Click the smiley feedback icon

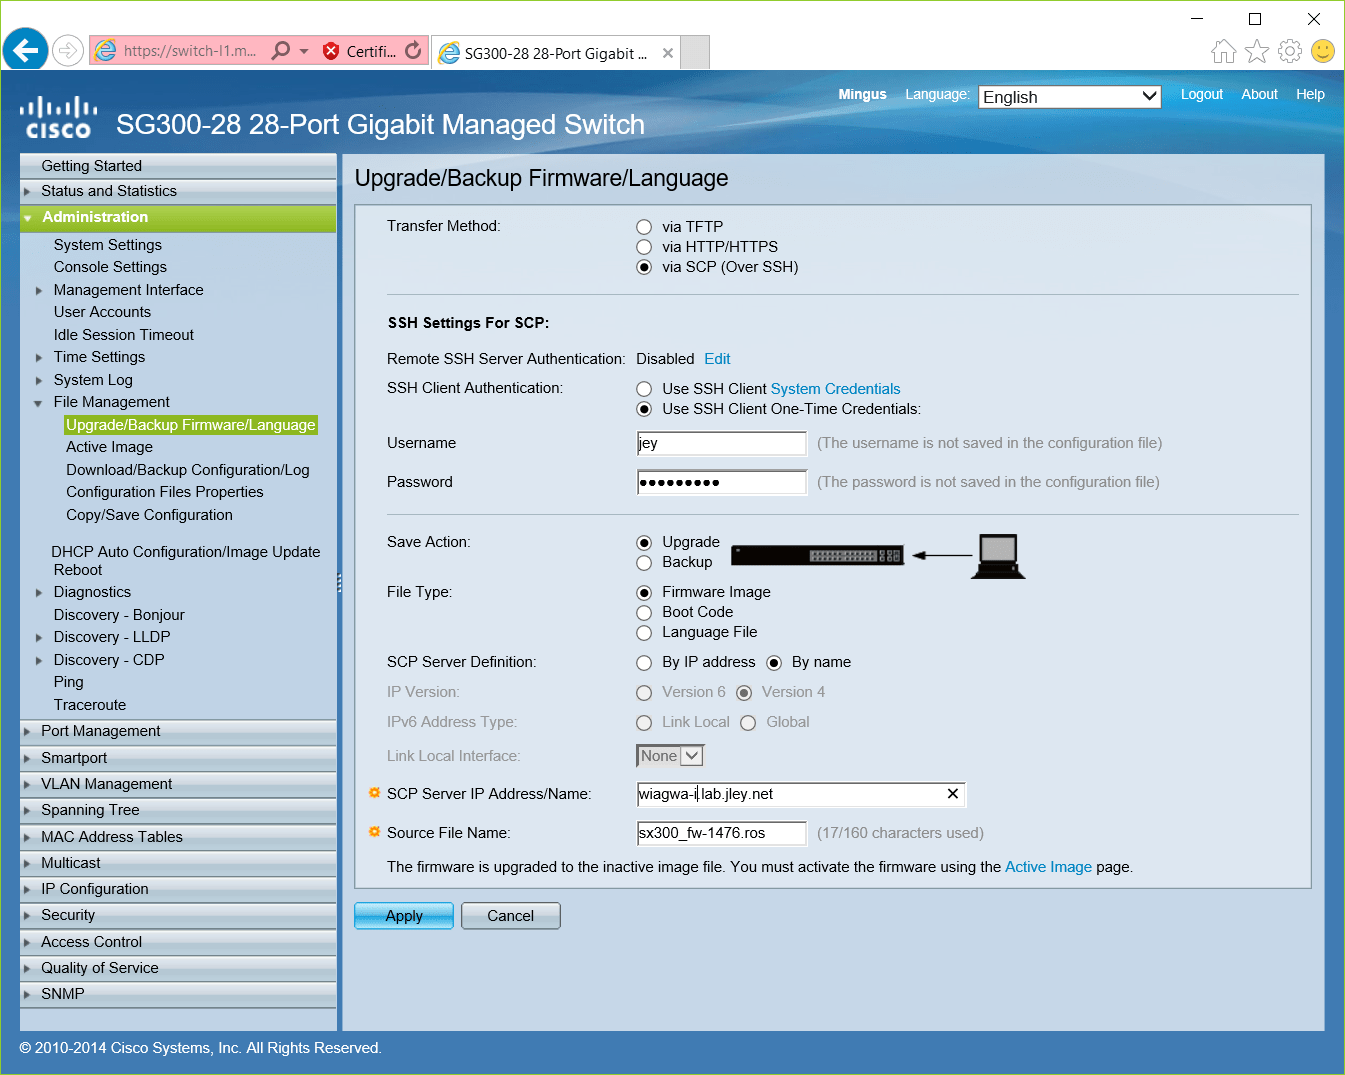(x=1323, y=51)
